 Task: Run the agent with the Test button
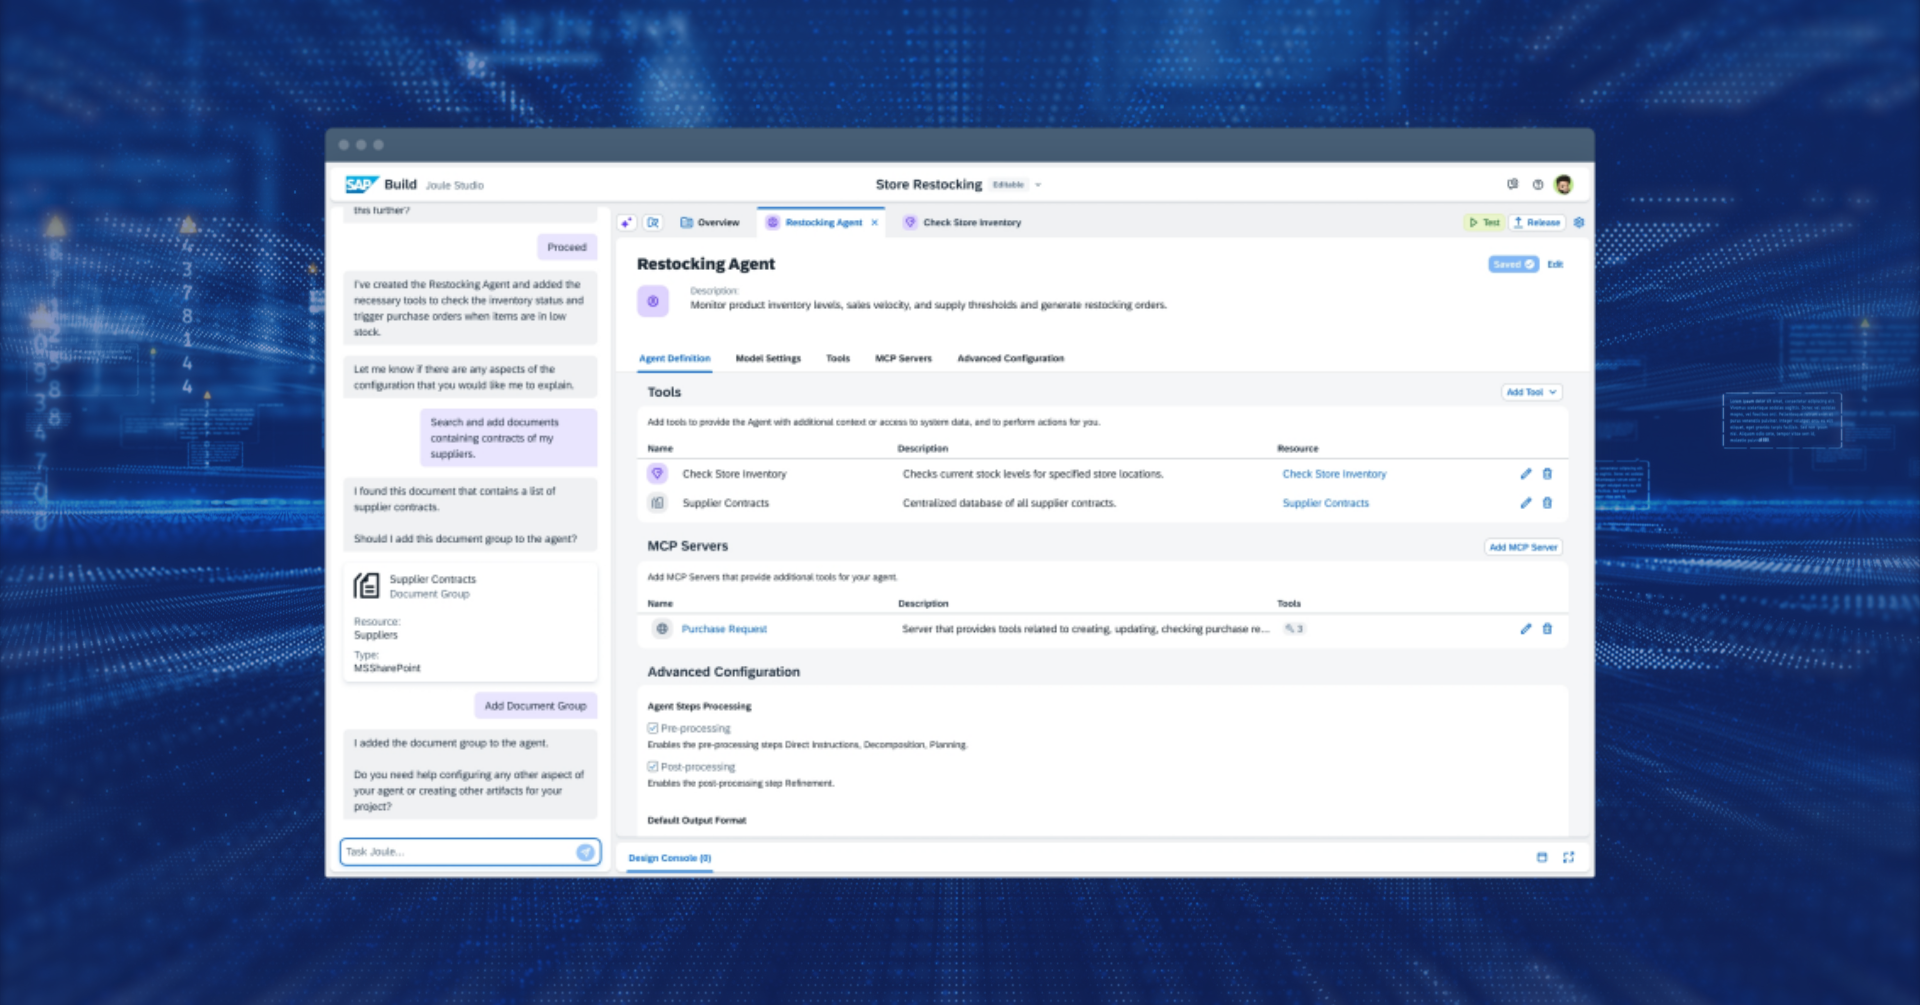[x=1484, y=222]
